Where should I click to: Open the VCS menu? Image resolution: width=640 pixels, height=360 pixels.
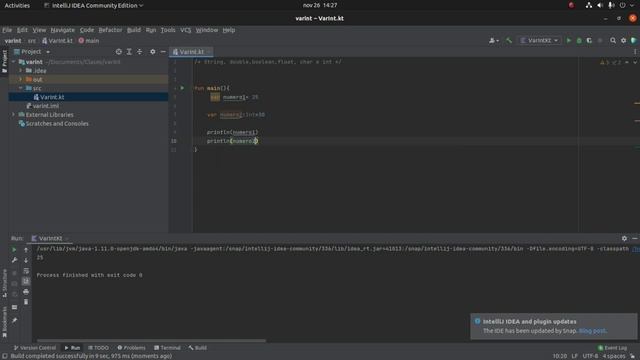point(185,30)
